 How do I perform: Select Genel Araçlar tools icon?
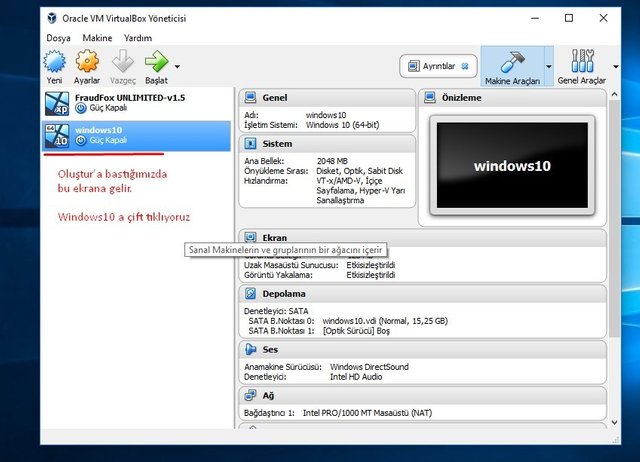point(582,61)
